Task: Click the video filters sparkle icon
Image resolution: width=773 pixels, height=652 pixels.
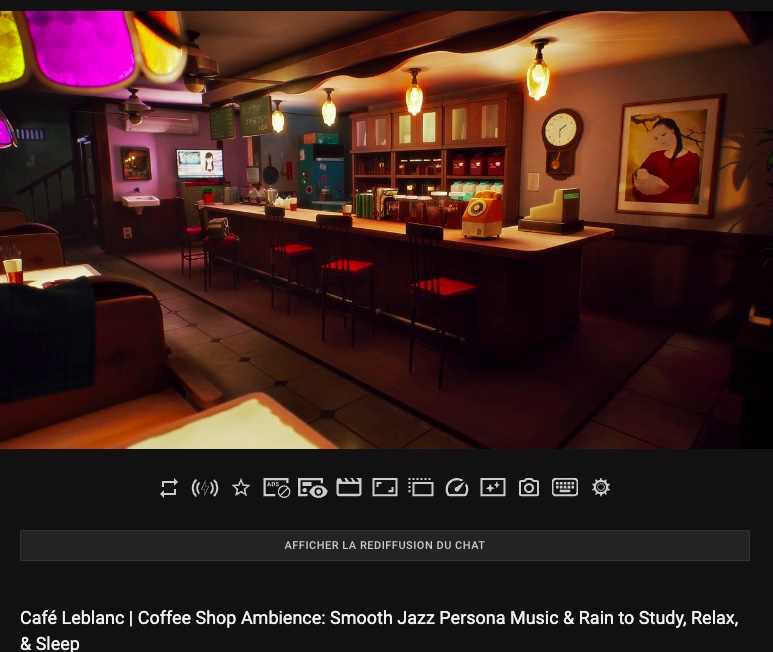Action: (x=492, y=487)
